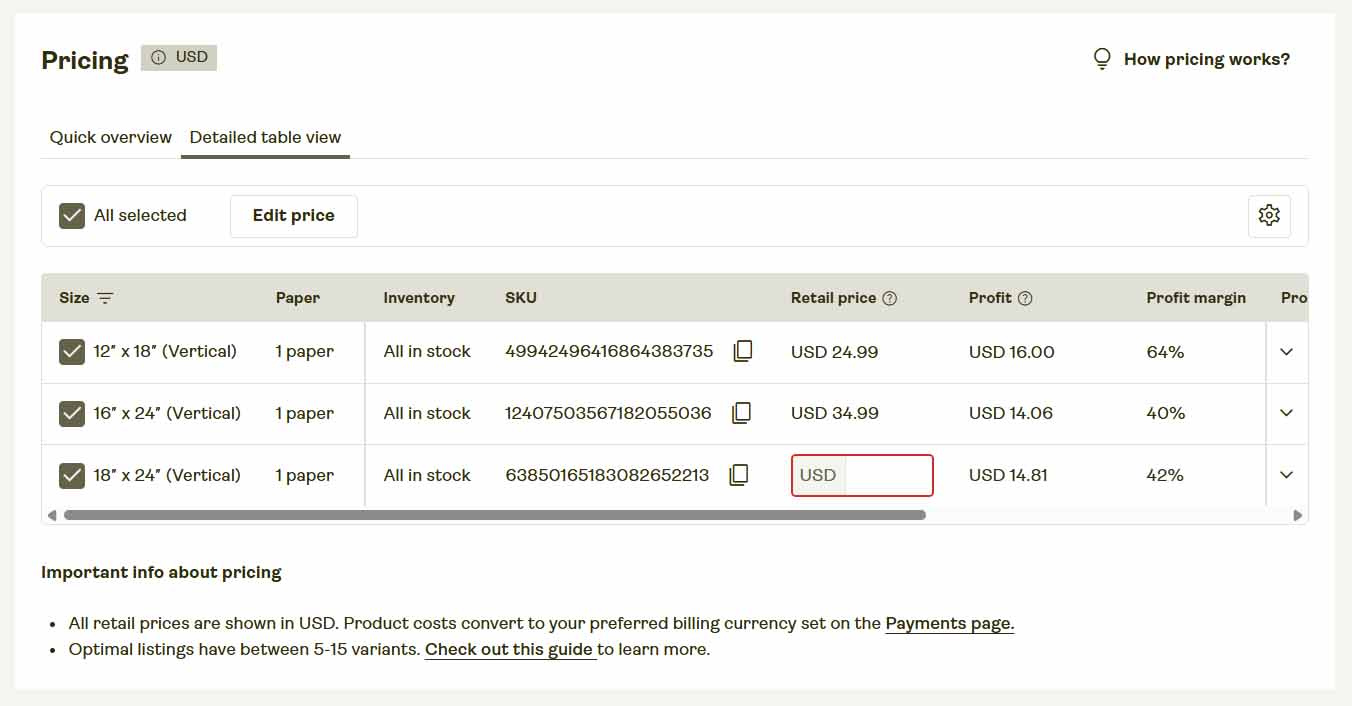Image resolution: width=1352 pixels, height=706 pixels.
Task: Open the Size column filter
Action: pos(103,298)
